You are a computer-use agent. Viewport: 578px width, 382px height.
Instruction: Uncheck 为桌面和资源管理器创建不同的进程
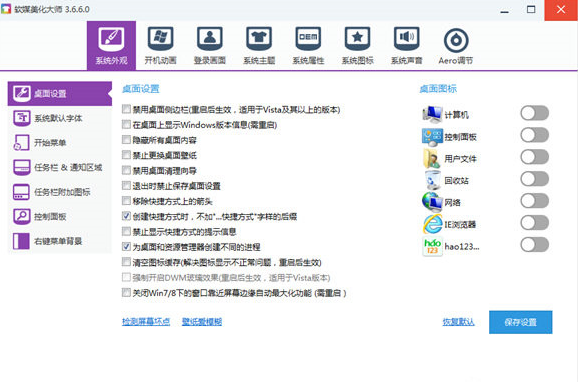[x=126, y=246]
